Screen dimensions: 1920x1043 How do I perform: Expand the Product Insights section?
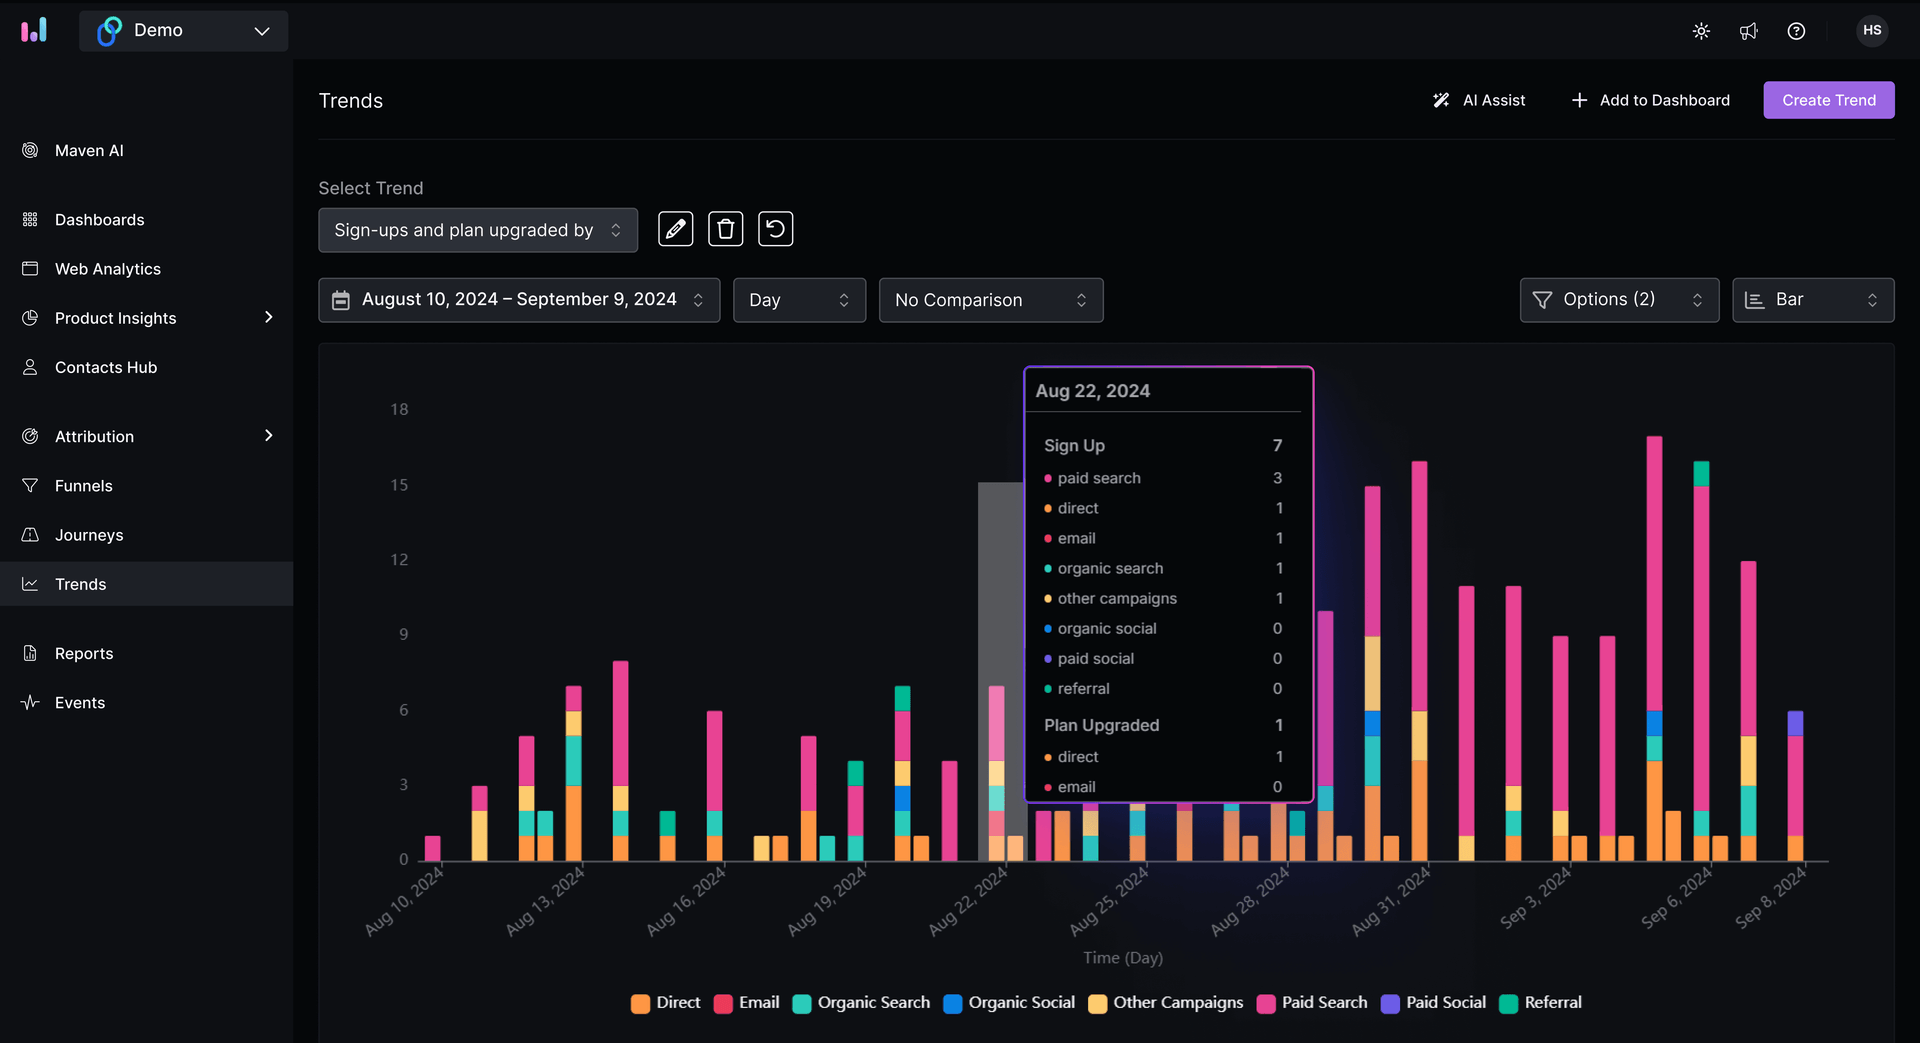[x=115, y=317]
